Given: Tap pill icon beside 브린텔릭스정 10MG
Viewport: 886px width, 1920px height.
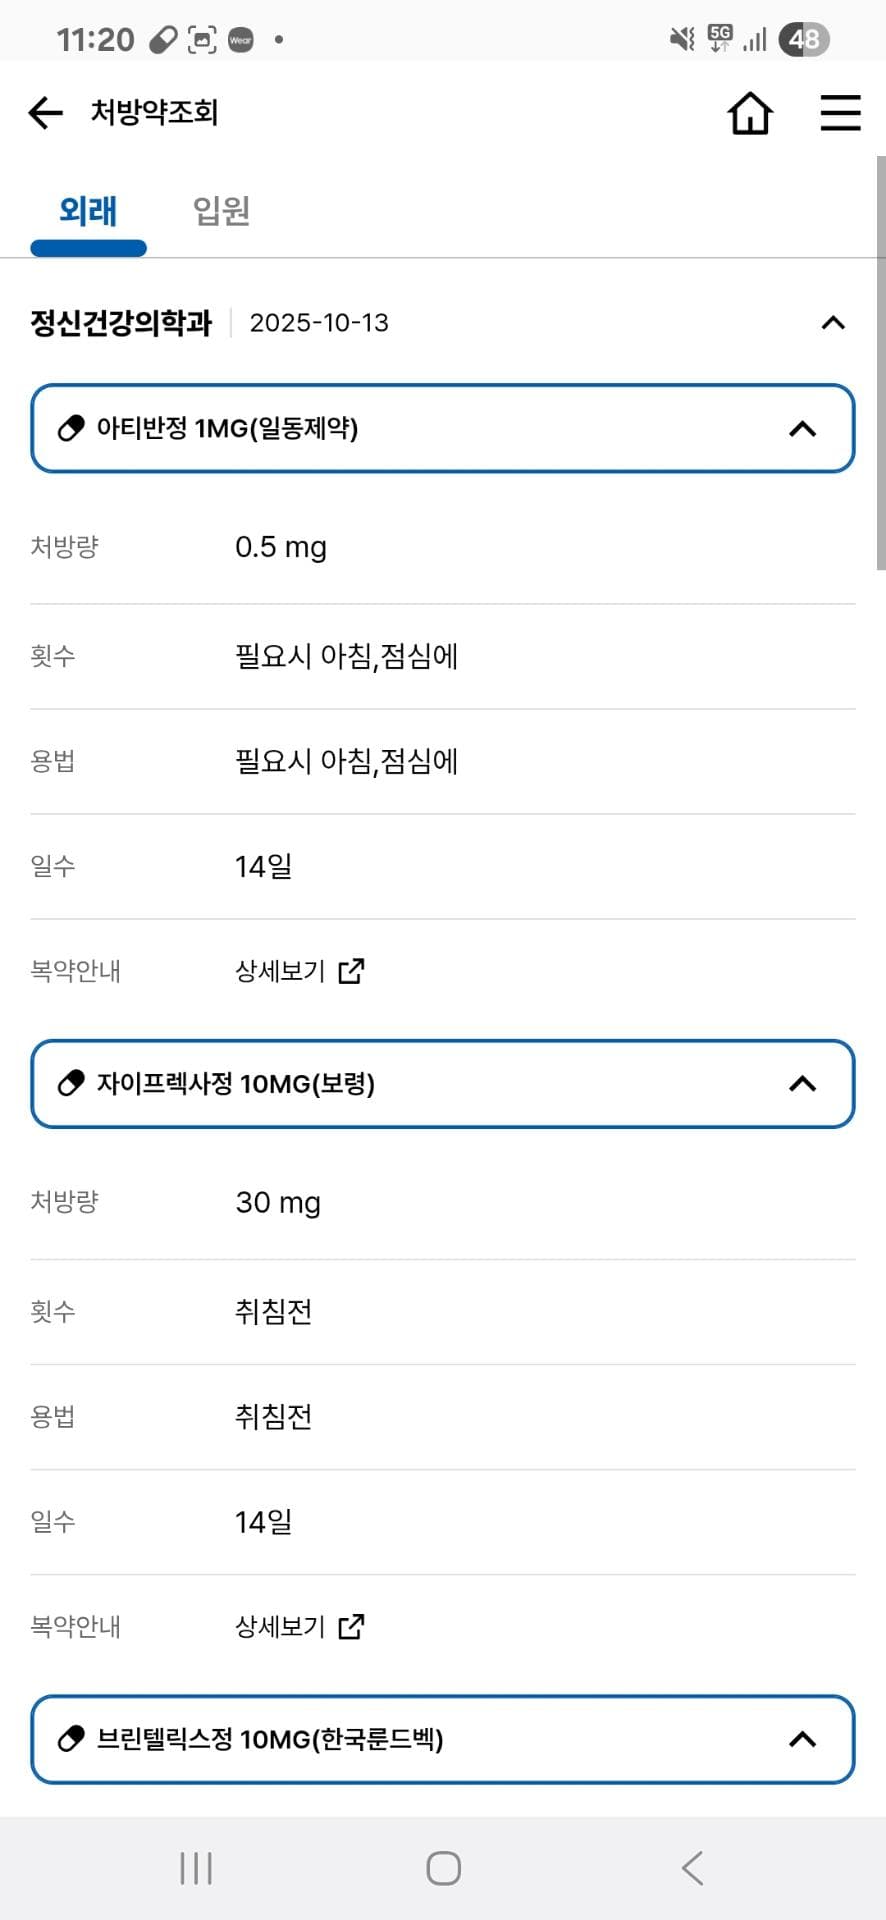Looking at the screenshot, I should tap(71, 1739).
